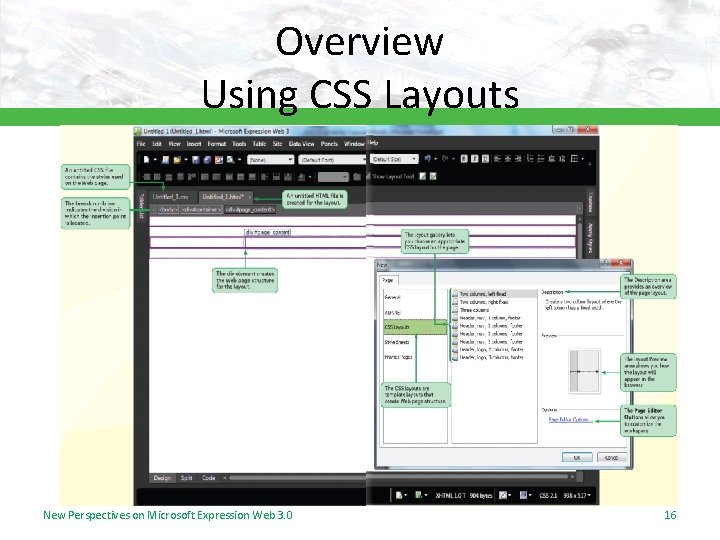The image size is (720, 540).
Task: Toggle Show Layout Tool
Action: (x=393, y=176)
